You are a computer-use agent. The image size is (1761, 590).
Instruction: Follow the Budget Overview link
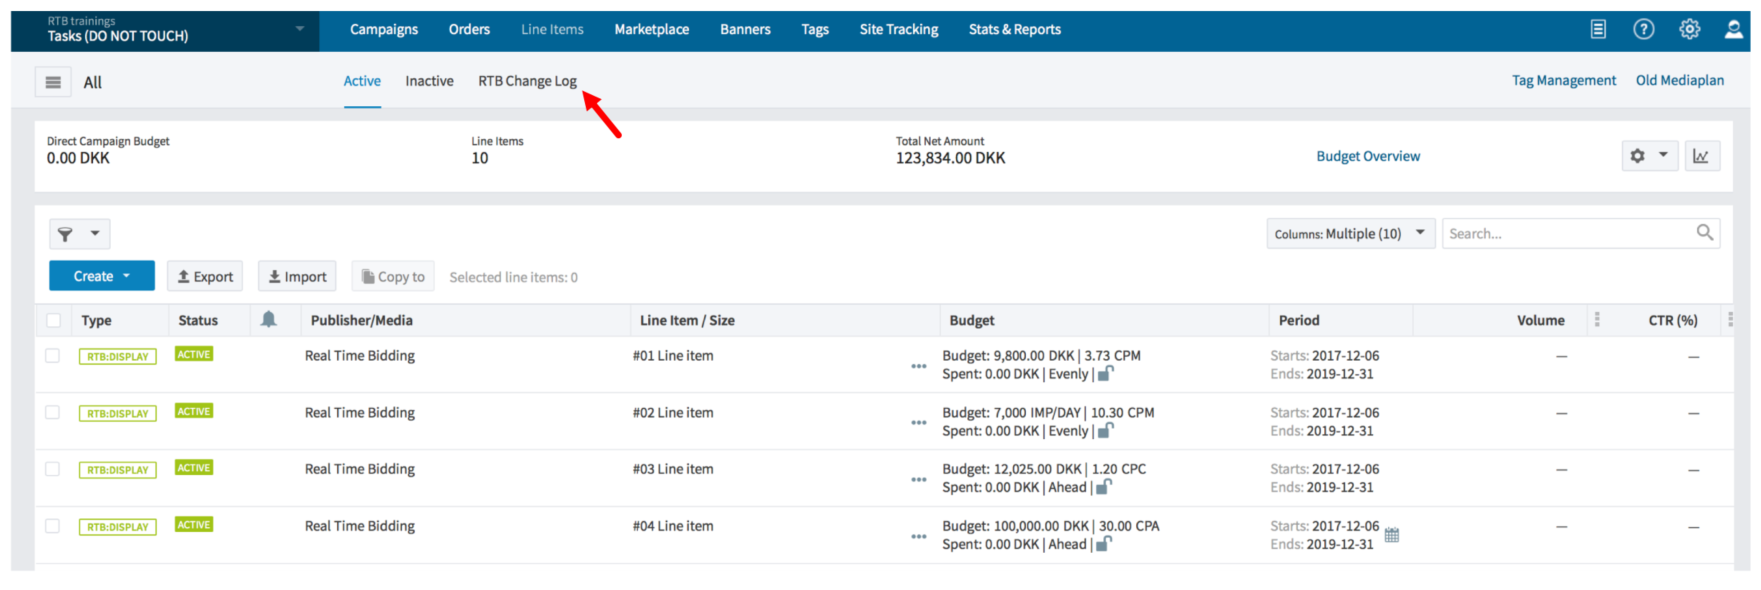[x=1368, y=156]
